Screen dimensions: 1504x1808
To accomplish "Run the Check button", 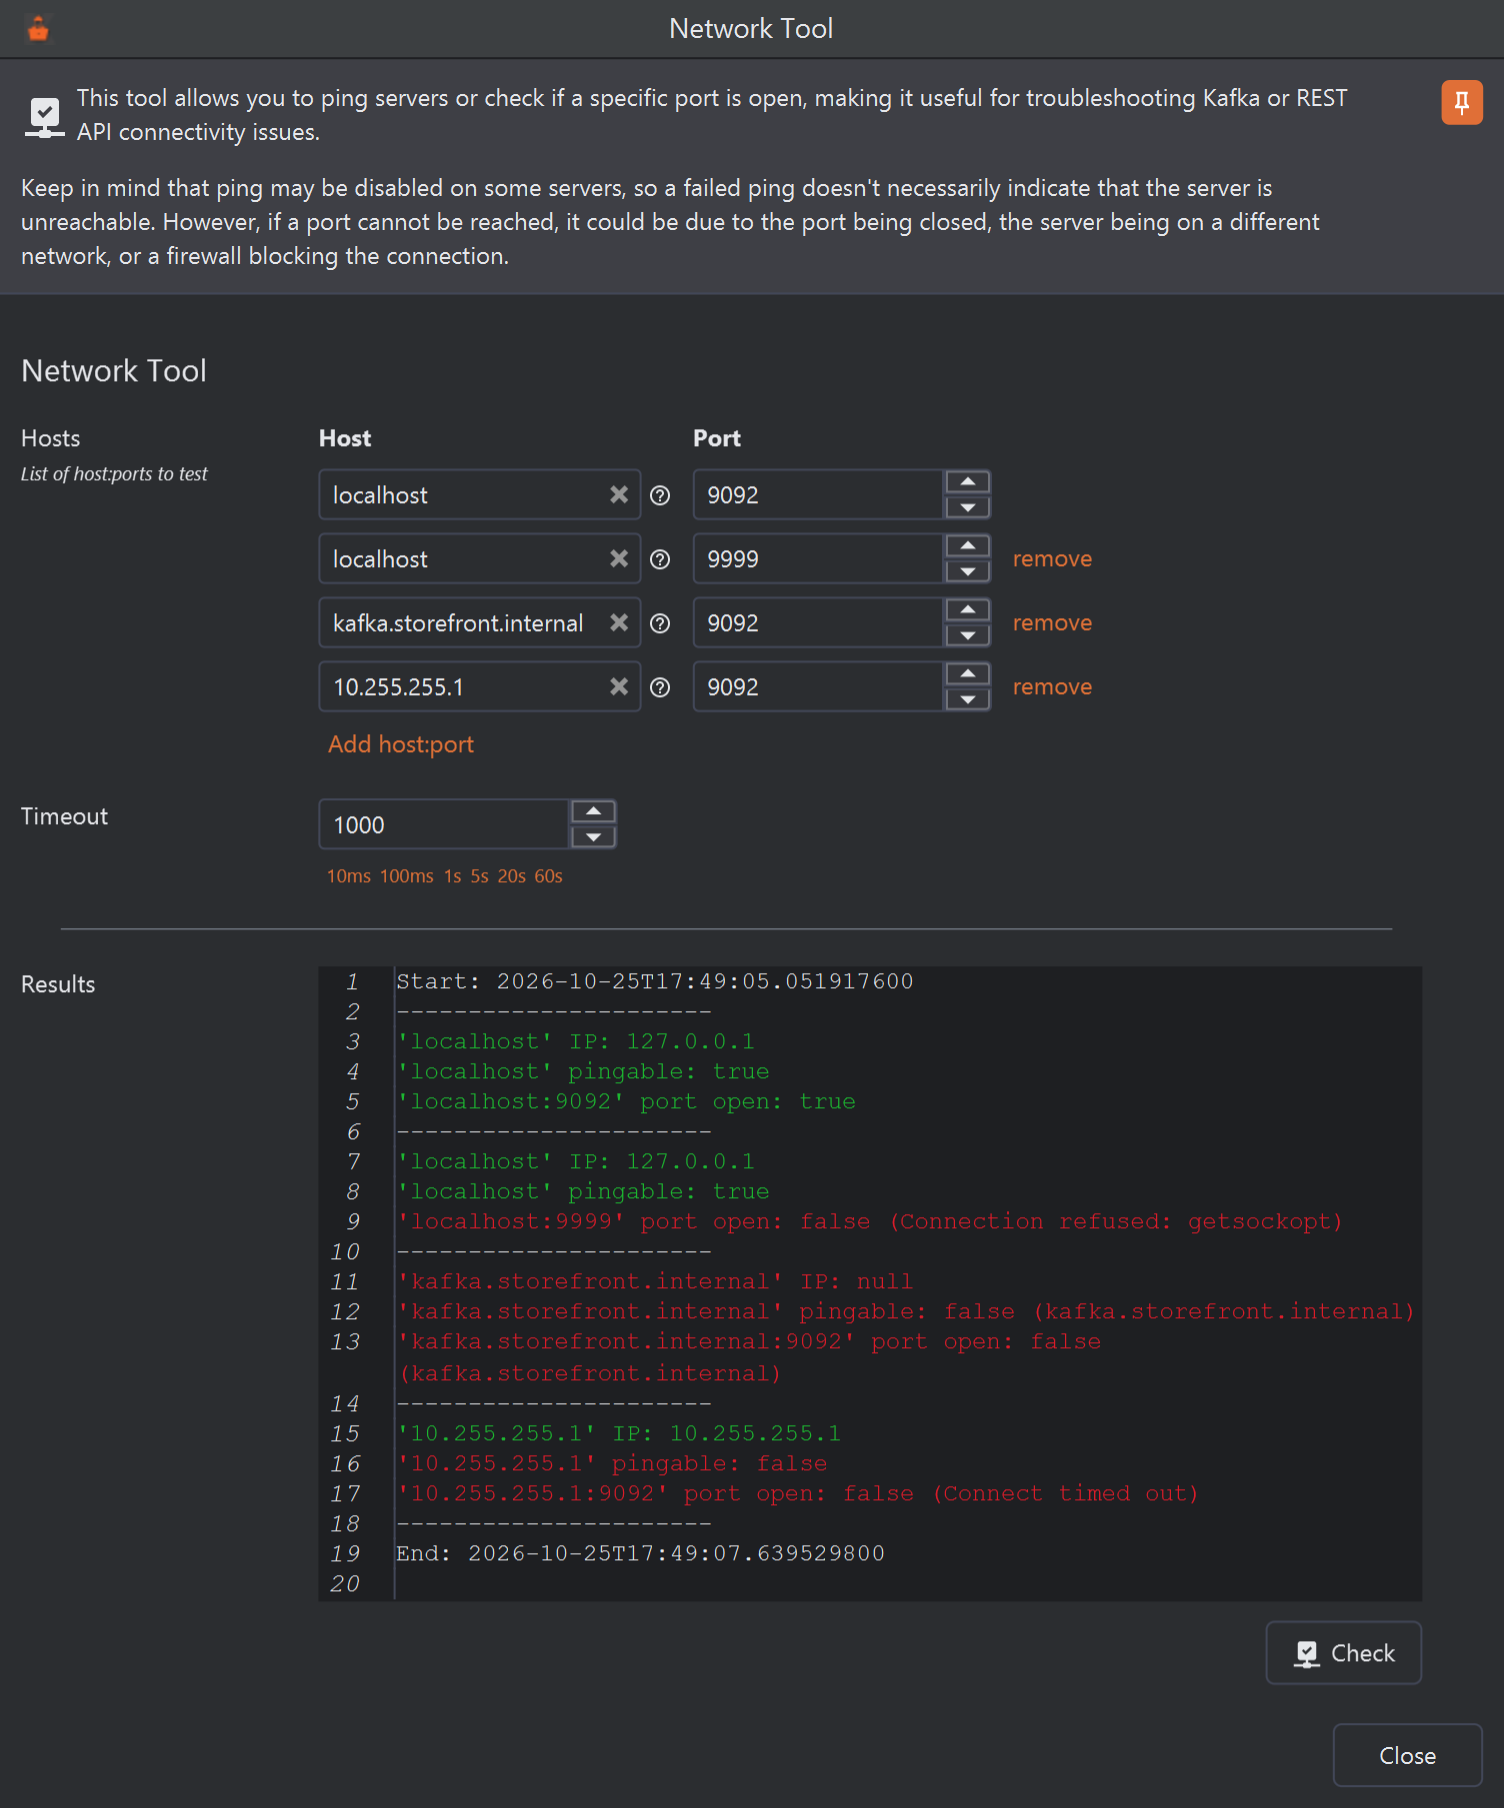I will pos(1343,1653).
